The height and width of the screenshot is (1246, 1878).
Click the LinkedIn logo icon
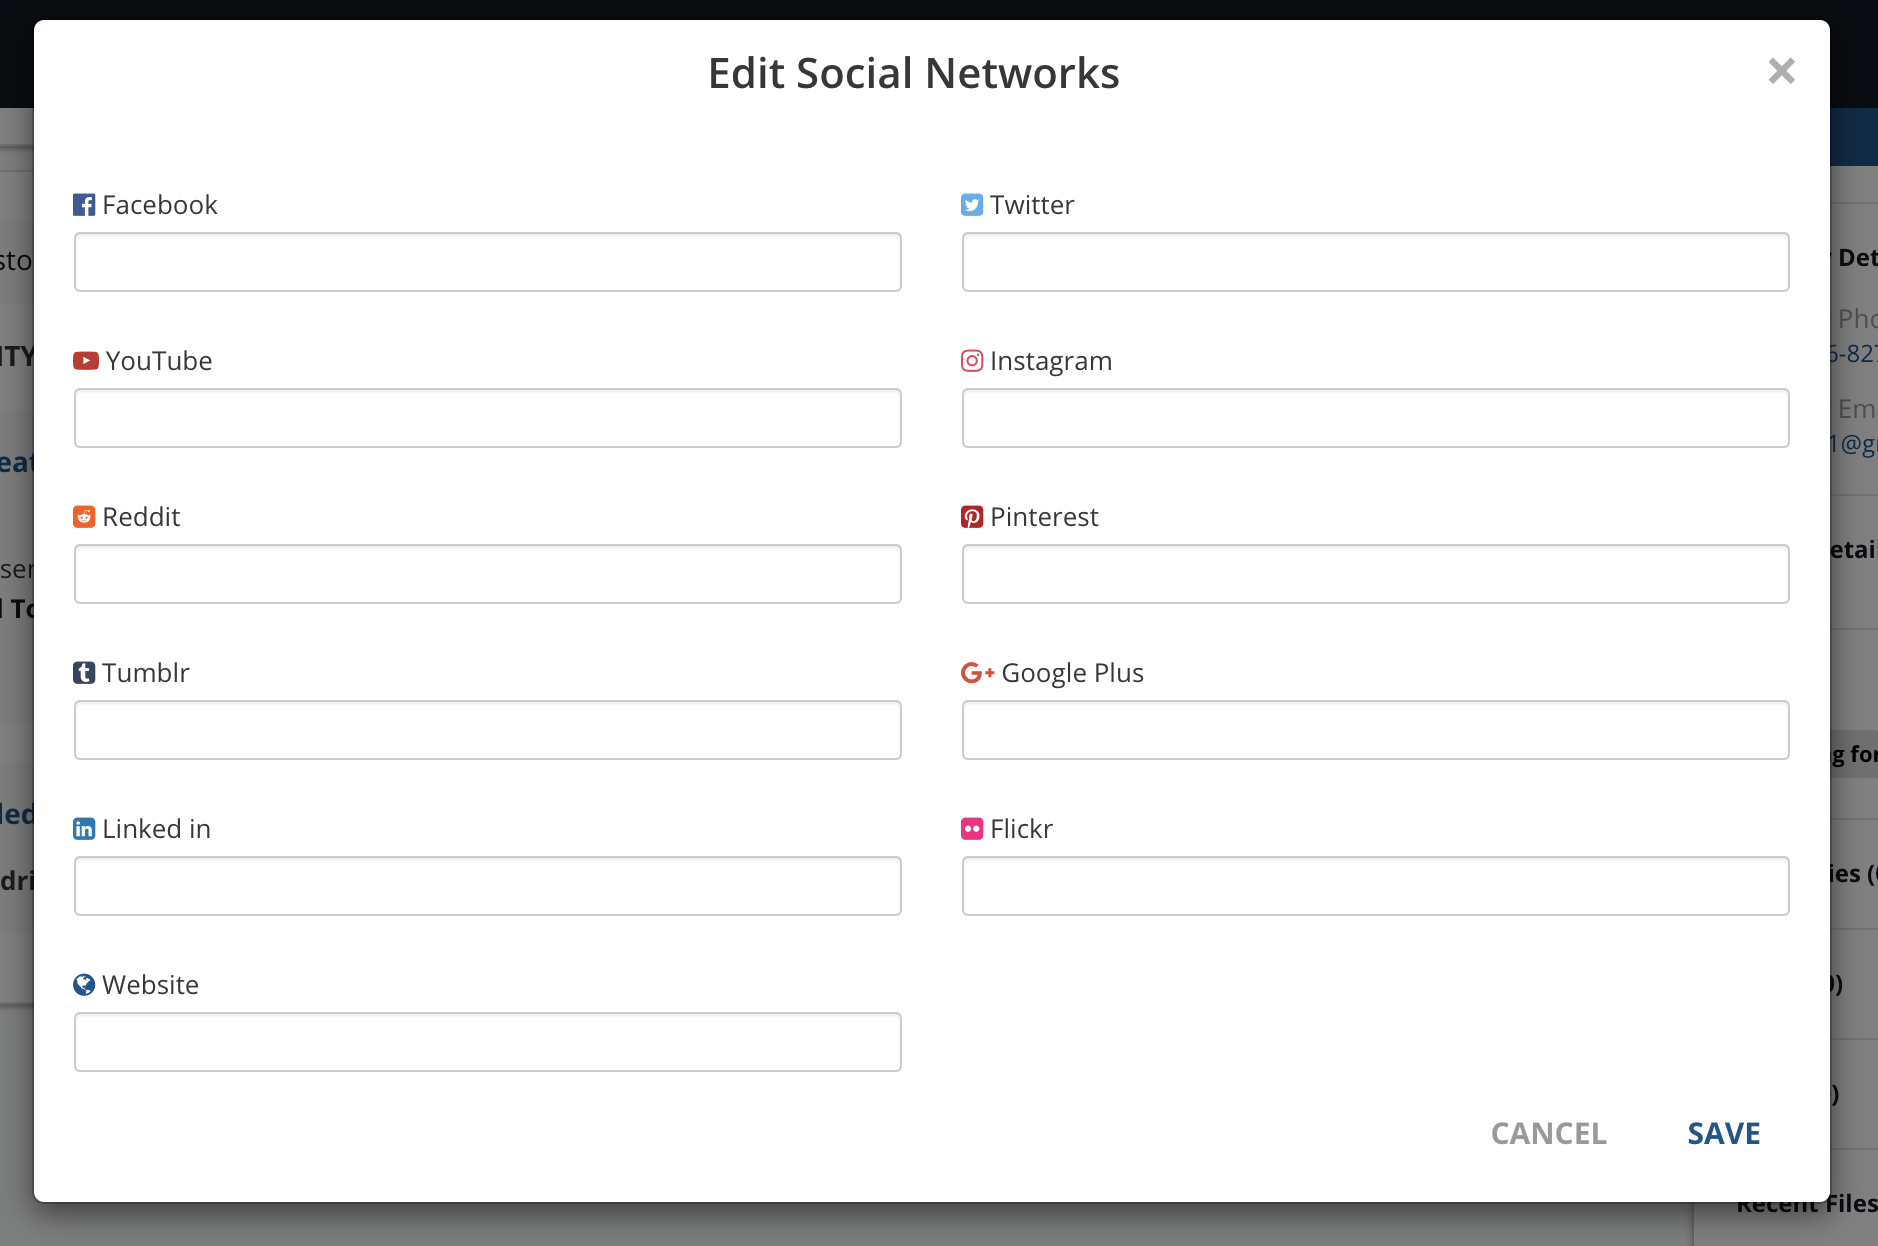pyautogui.click(x=84, y=829)
